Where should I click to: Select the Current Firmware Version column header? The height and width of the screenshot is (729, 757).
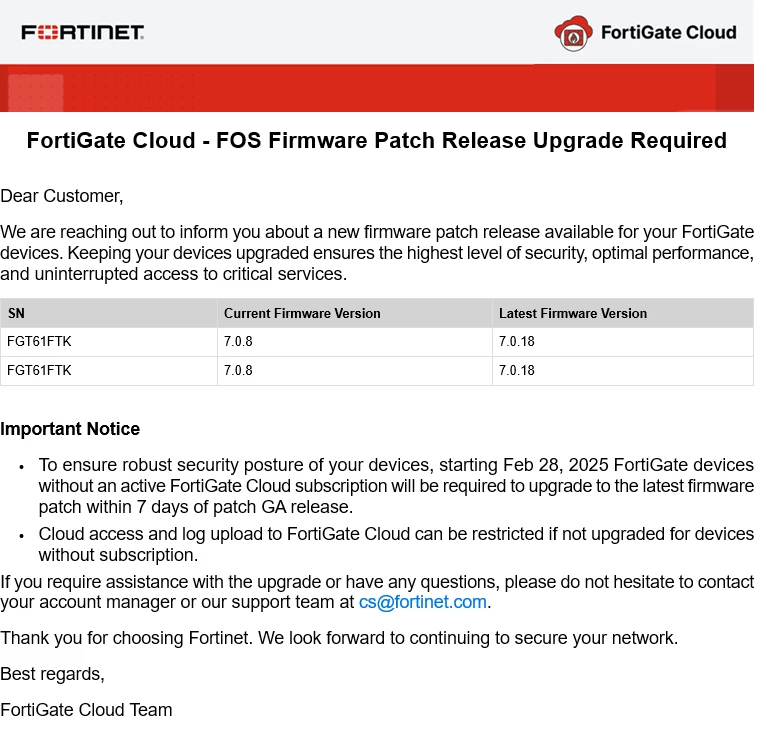click(355, 313)
